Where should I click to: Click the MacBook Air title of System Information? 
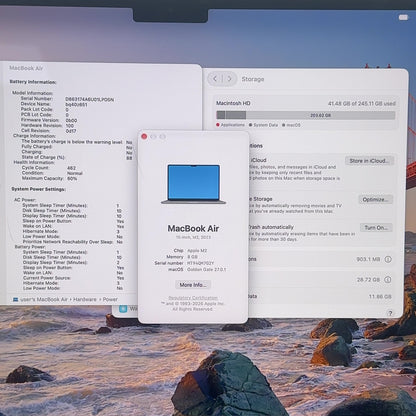(x=26, y=68)
